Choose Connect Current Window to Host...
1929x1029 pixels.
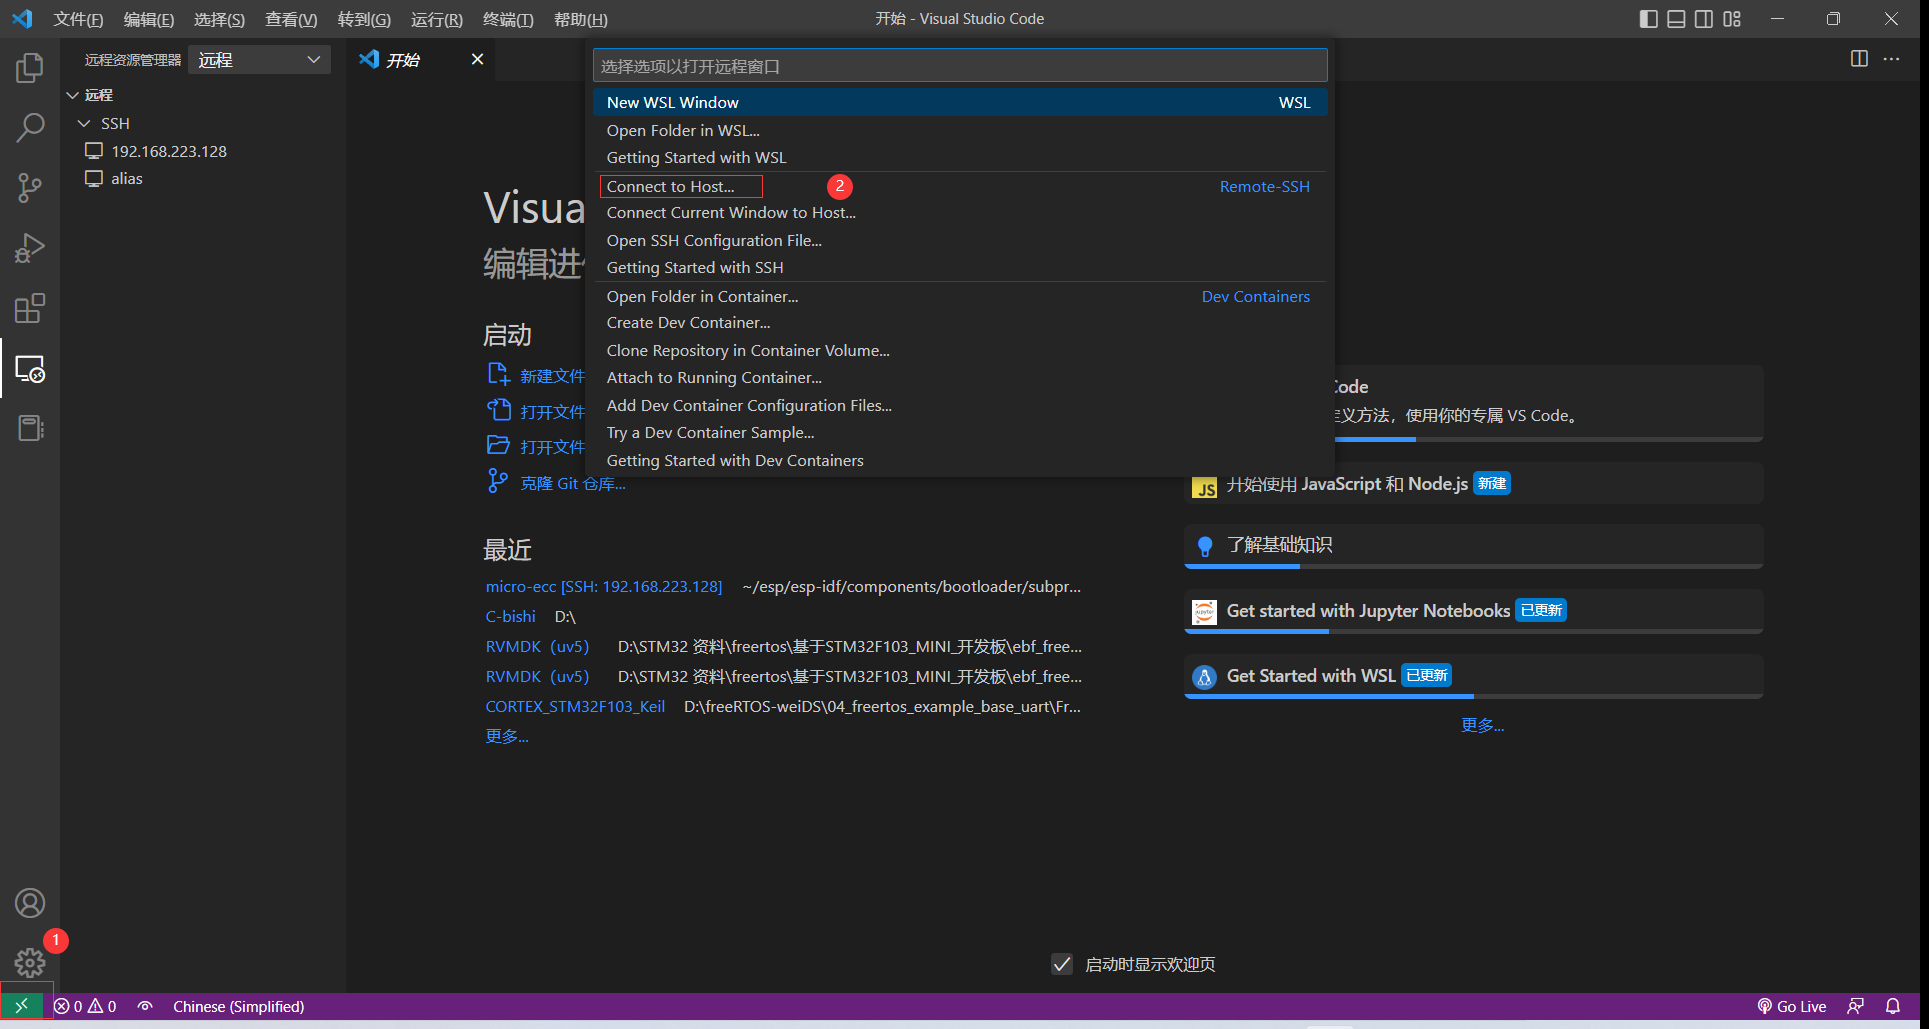pos(960,212)
